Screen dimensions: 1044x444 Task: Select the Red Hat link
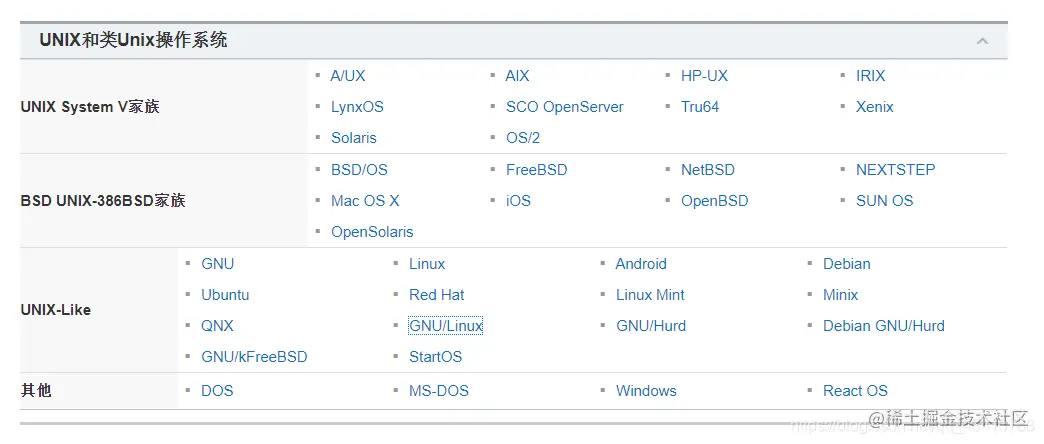(437, 295)
